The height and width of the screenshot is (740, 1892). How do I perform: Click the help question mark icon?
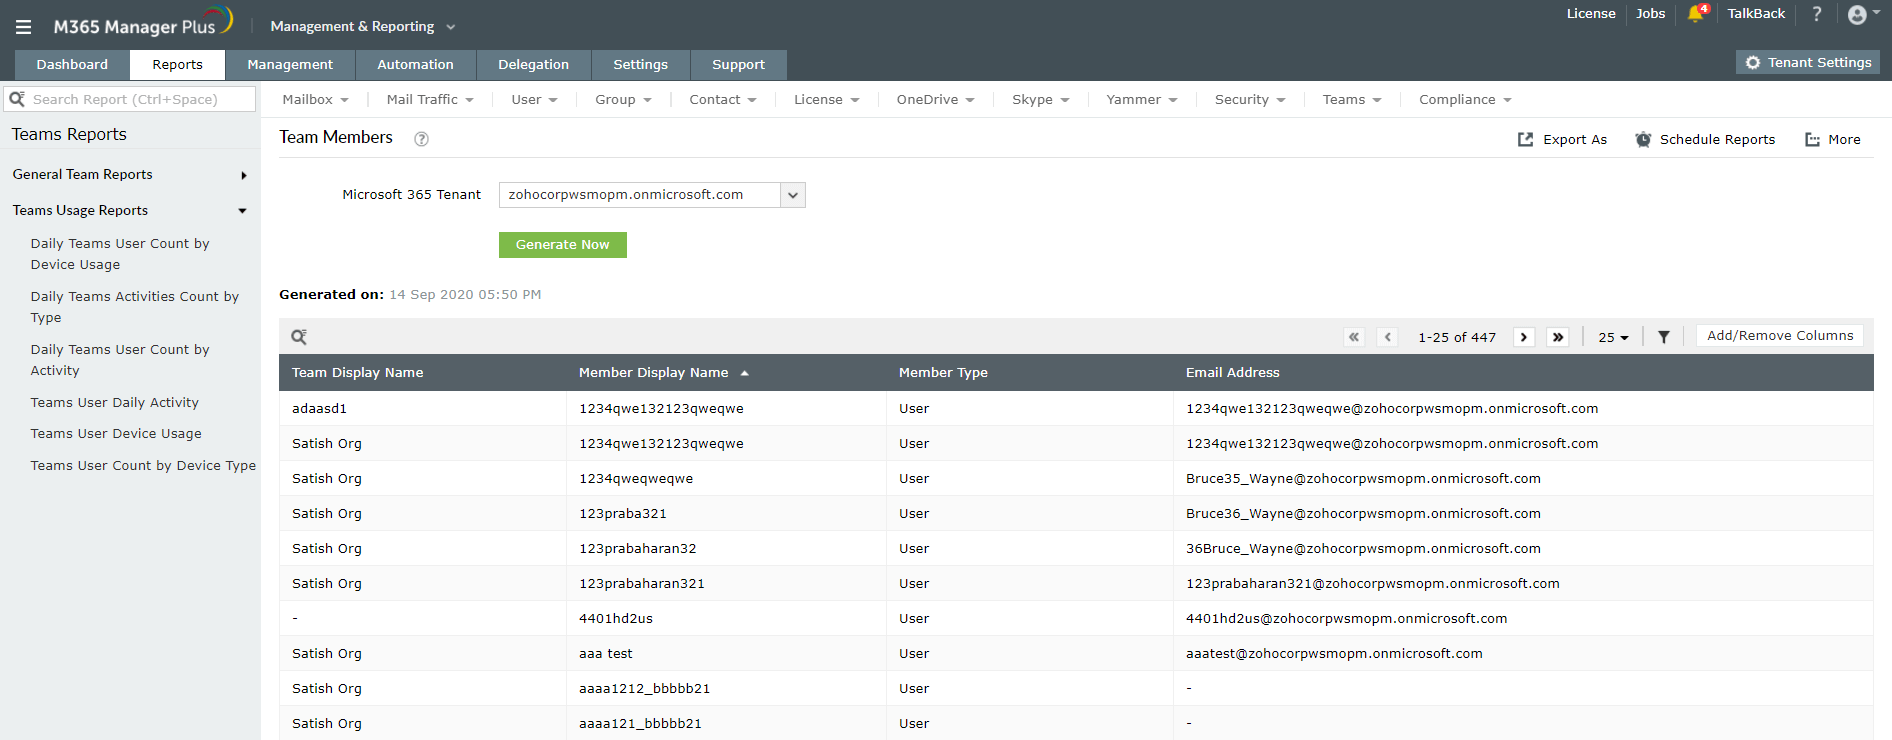(x=1817, y=14)
